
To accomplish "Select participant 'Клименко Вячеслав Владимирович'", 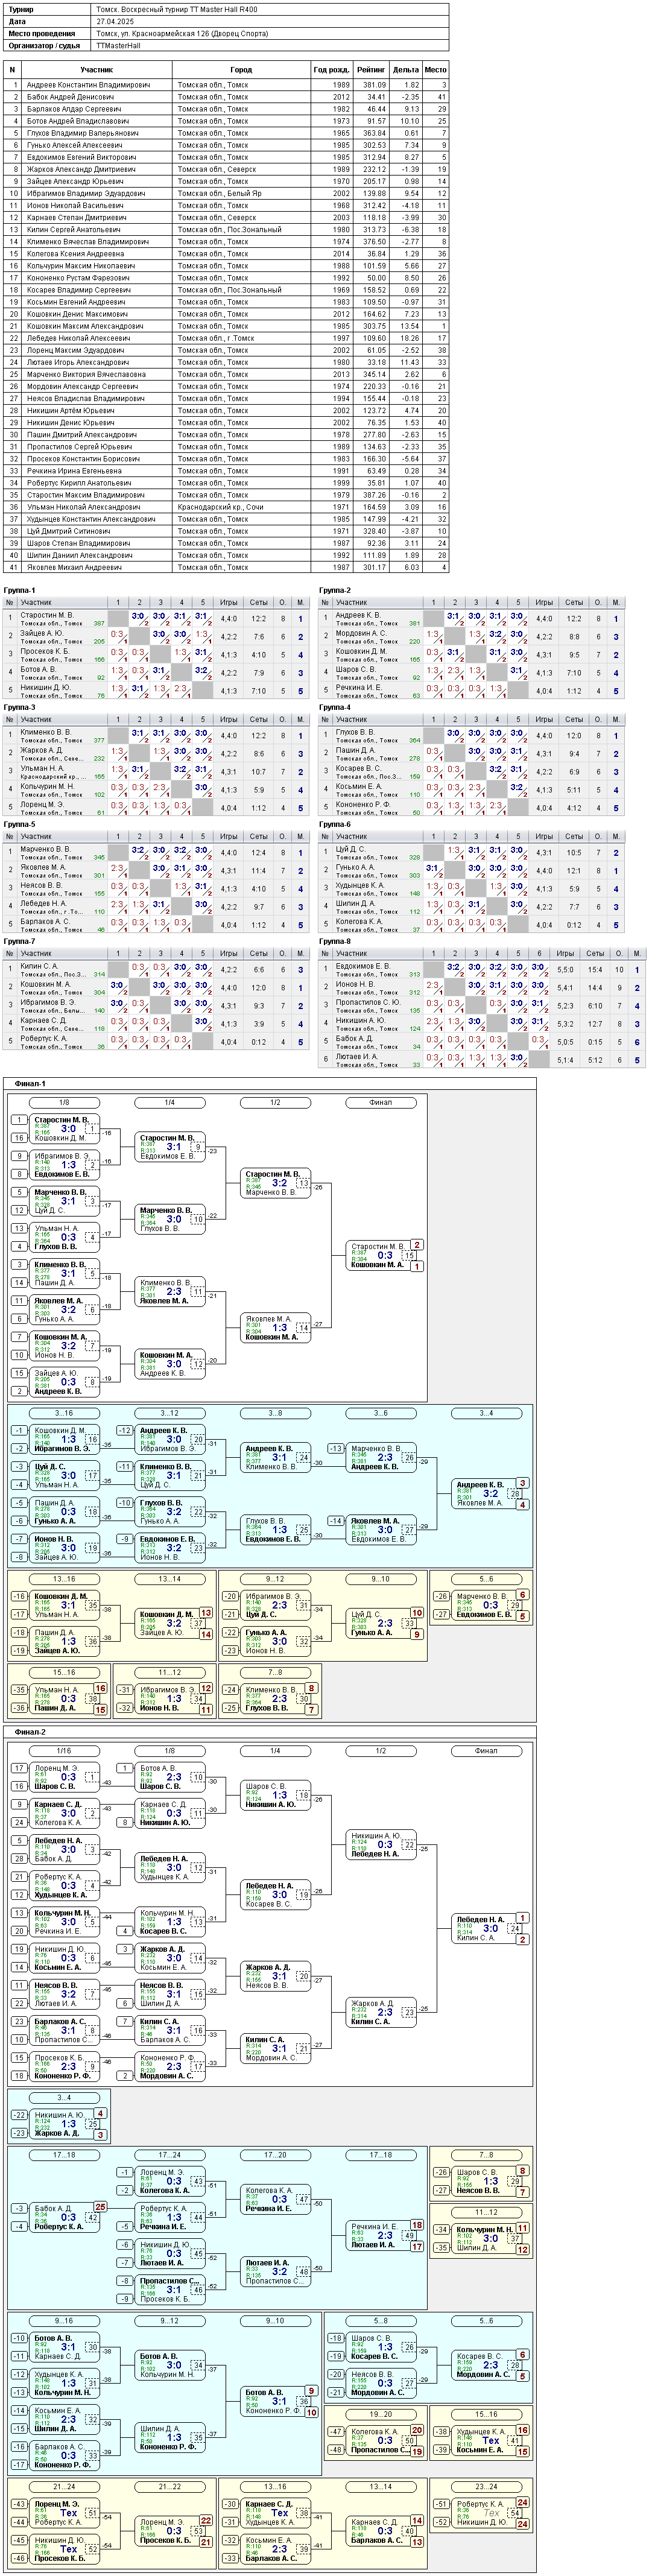I will click(x=87, y=241).
